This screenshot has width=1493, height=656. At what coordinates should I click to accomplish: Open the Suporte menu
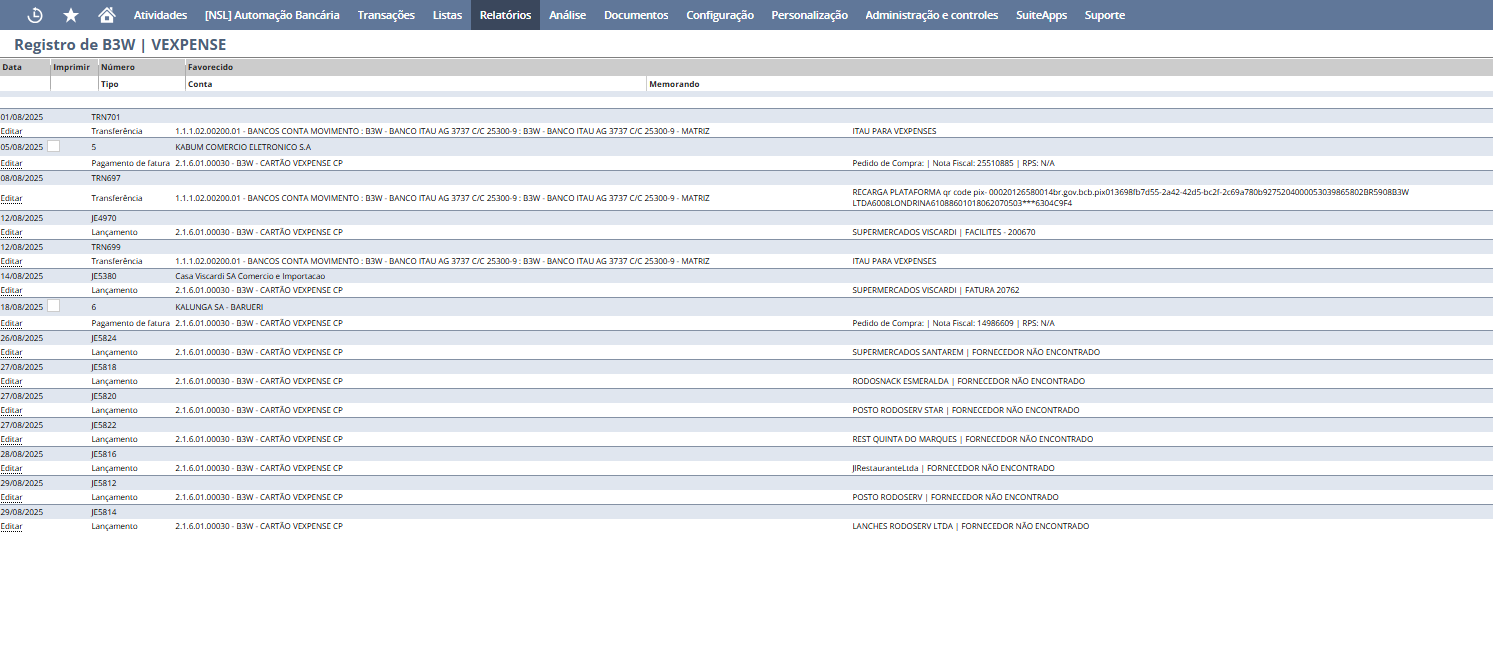[1104, 15]
